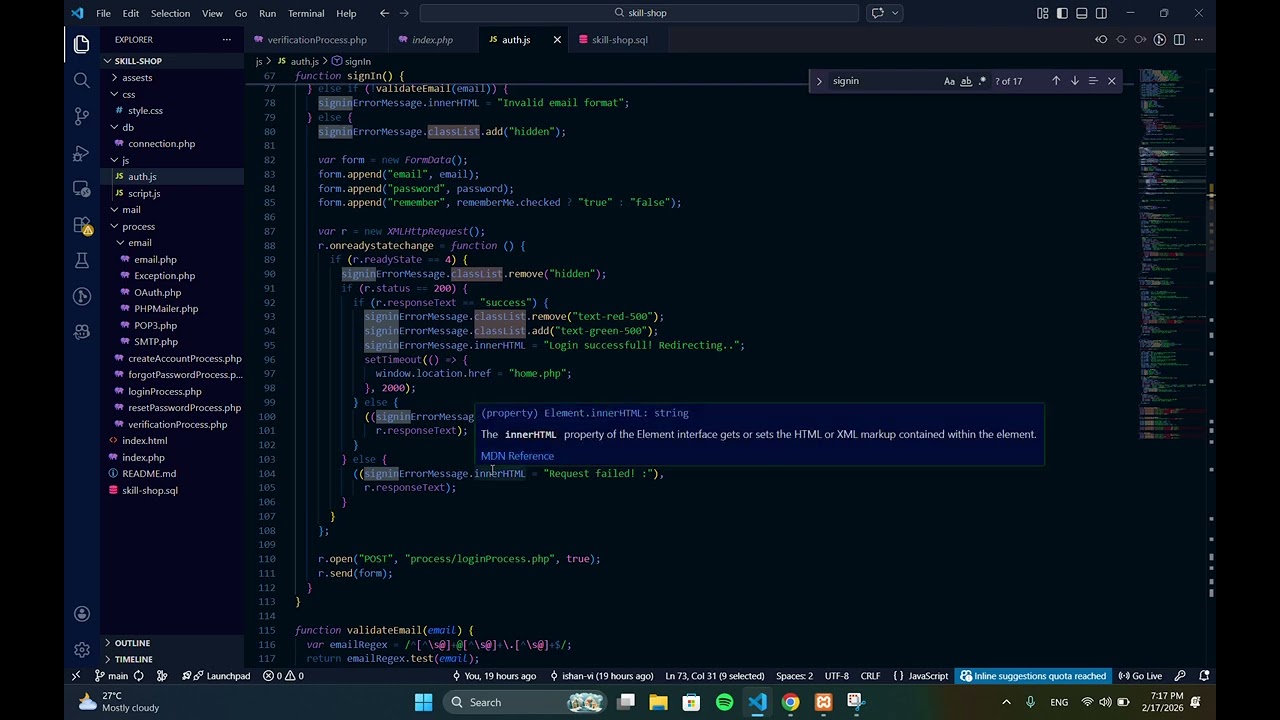
Task: Click the MDN Reference link
Action: 517,456
